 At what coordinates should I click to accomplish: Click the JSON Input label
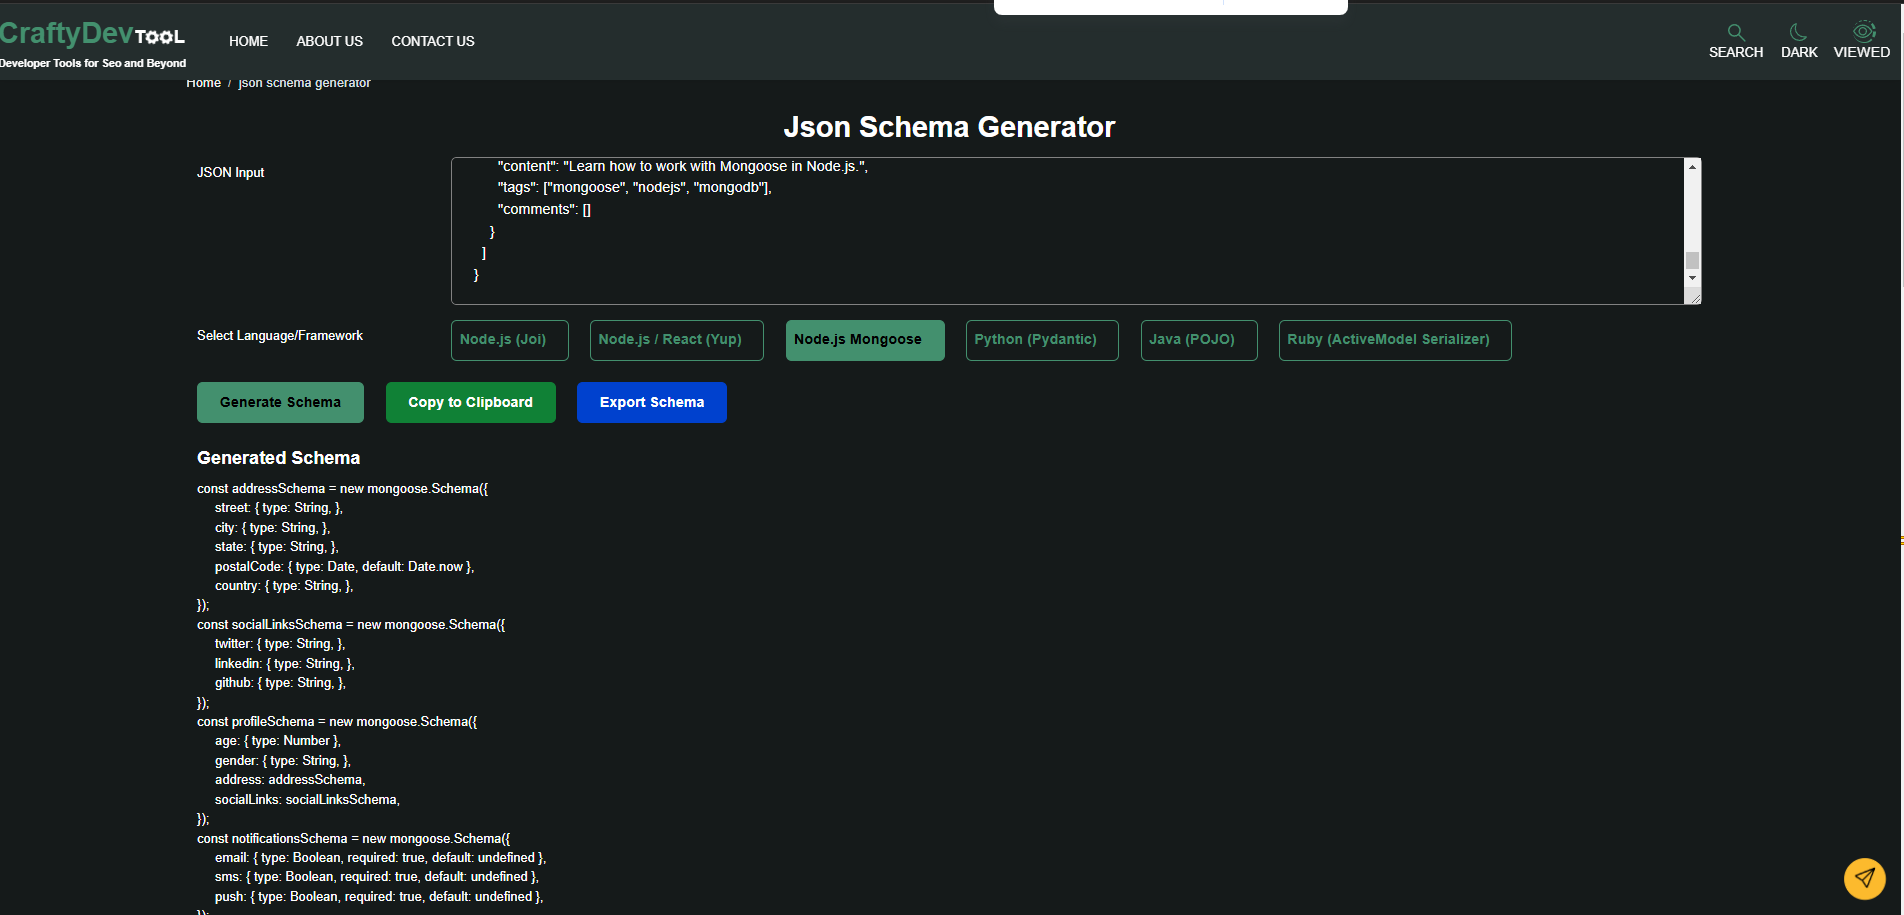click(x=230, y=173)
